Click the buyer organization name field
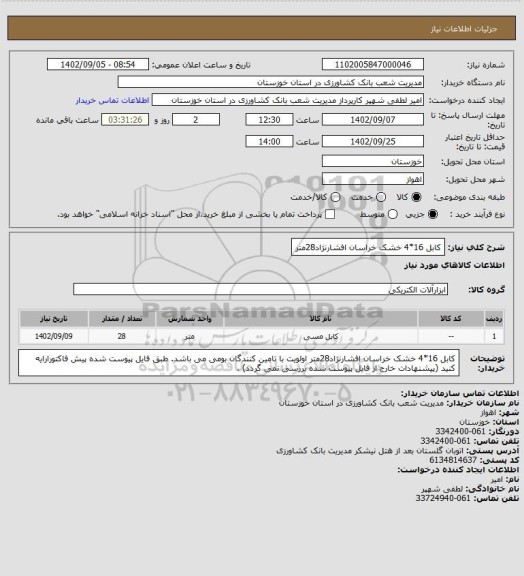The height and width of the screenshot is (576, 524). (270, 82)
